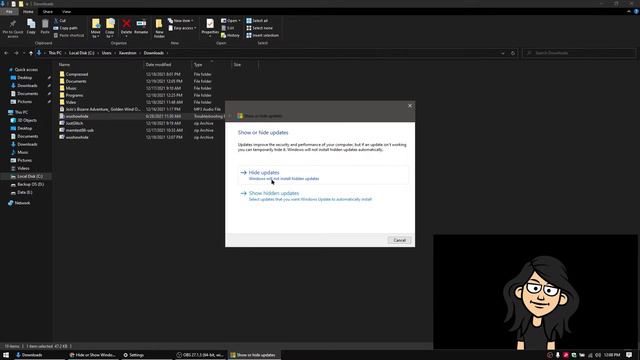Select Show hidden updates in the dialog
Viewport: 640px width, 360px height.
323,196
